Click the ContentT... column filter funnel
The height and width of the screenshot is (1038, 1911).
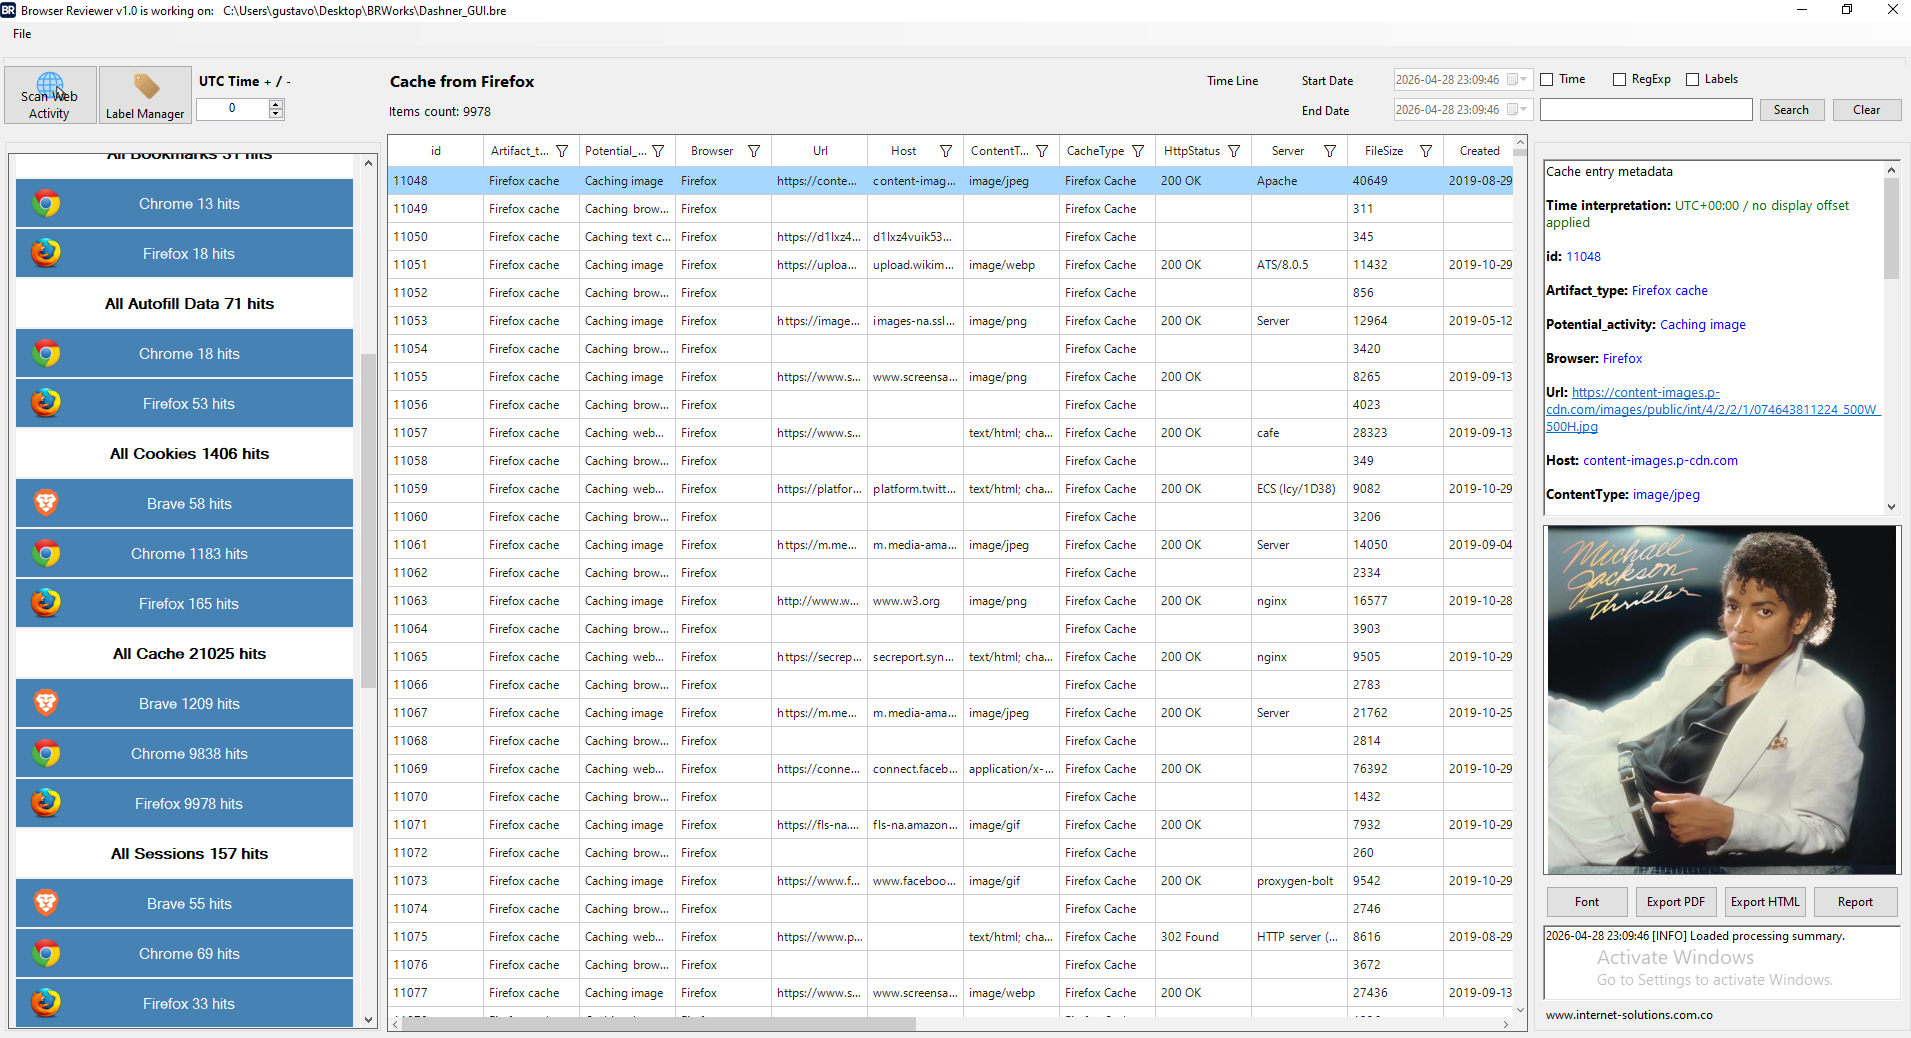[1042, 151]
